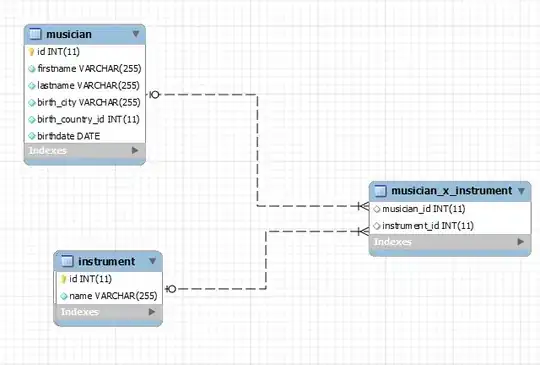This screenshot has width=540, height=365.
Task: Select the 'firstname VARCHAR(255)' column
Action: (x=84, y=69)
